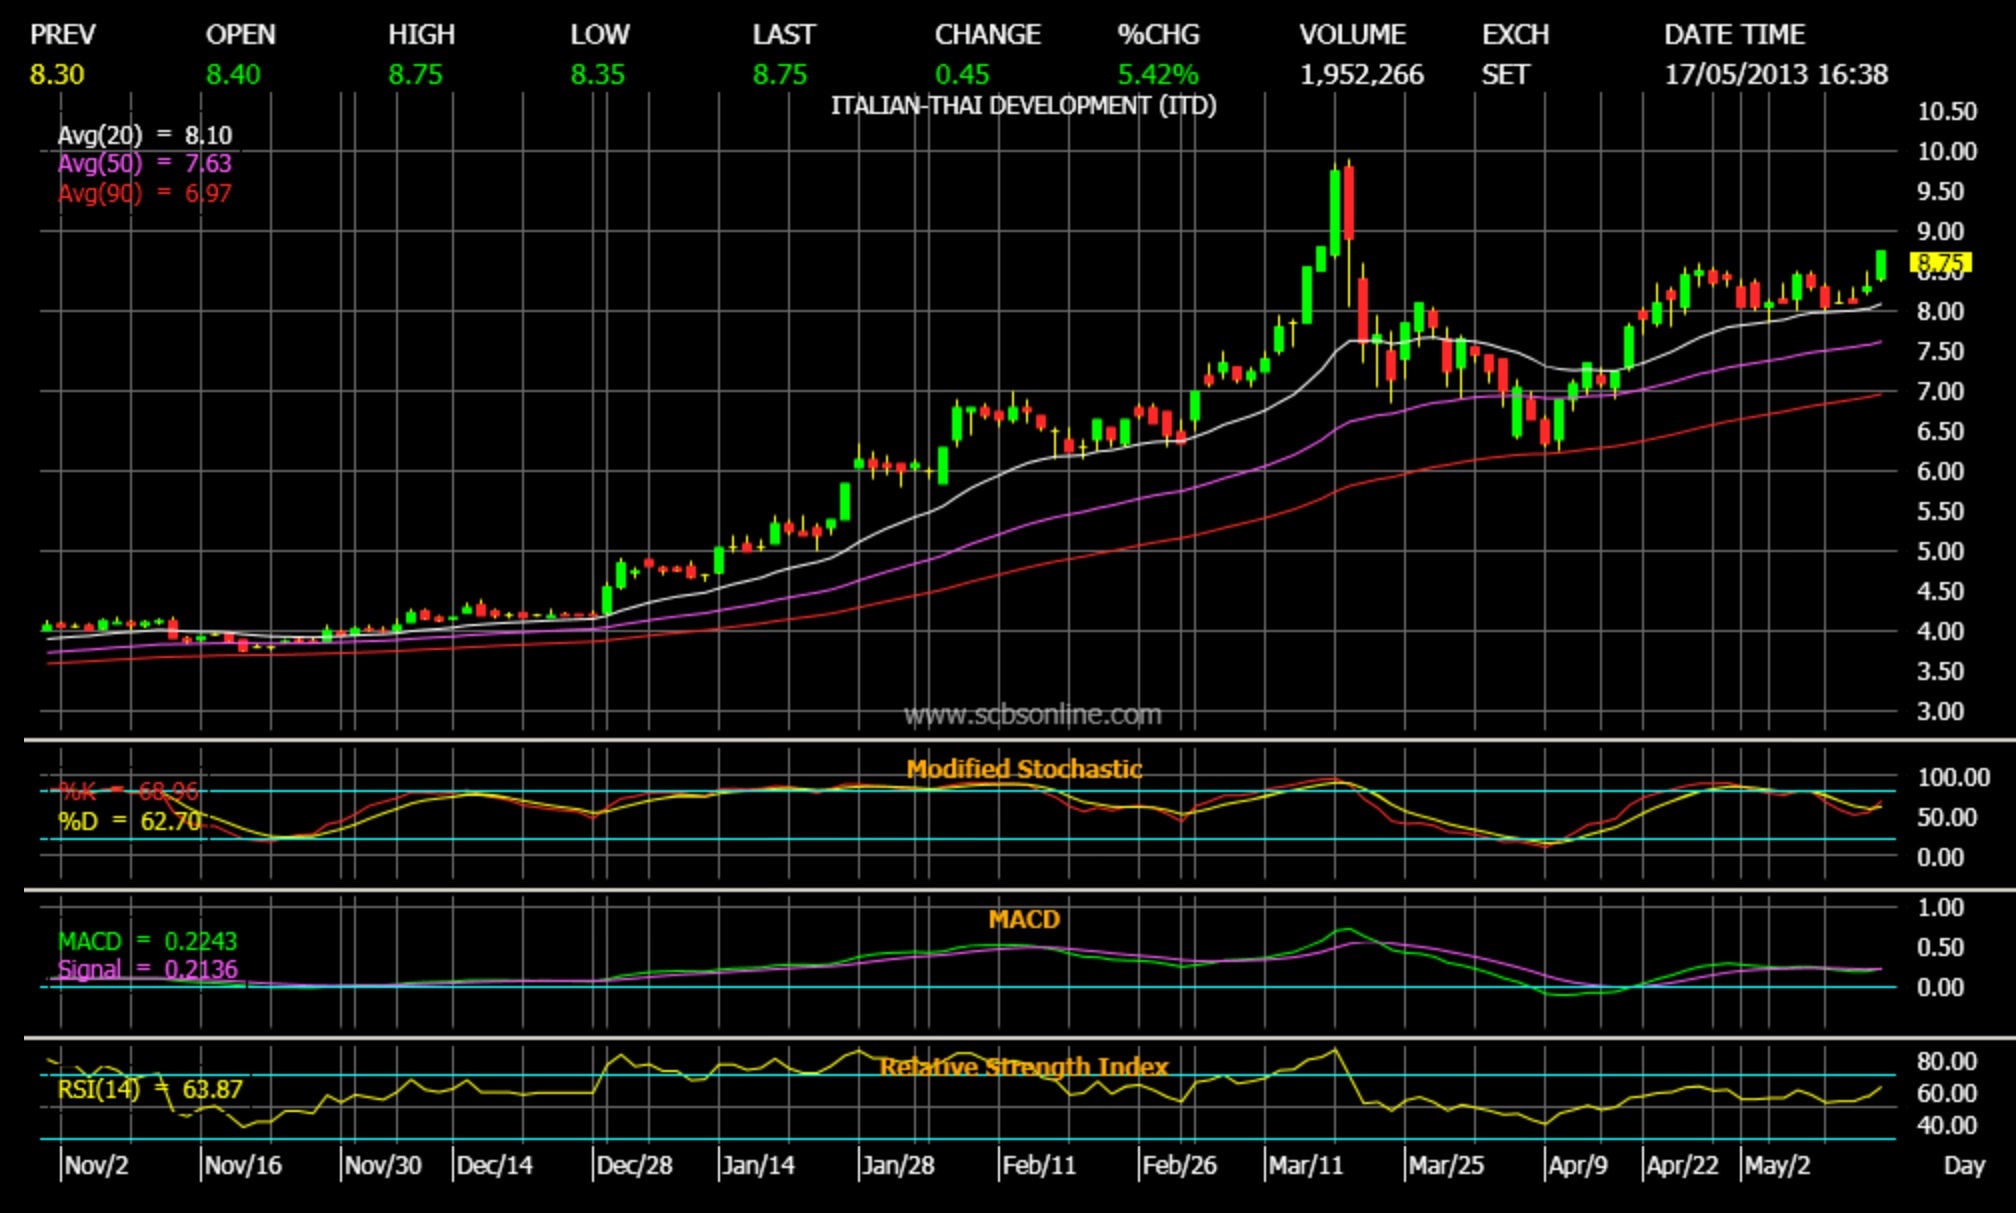Click the yellow 8.75 last price marker
This screenshot has width=2016, height=1213.
click(1940, 262)
